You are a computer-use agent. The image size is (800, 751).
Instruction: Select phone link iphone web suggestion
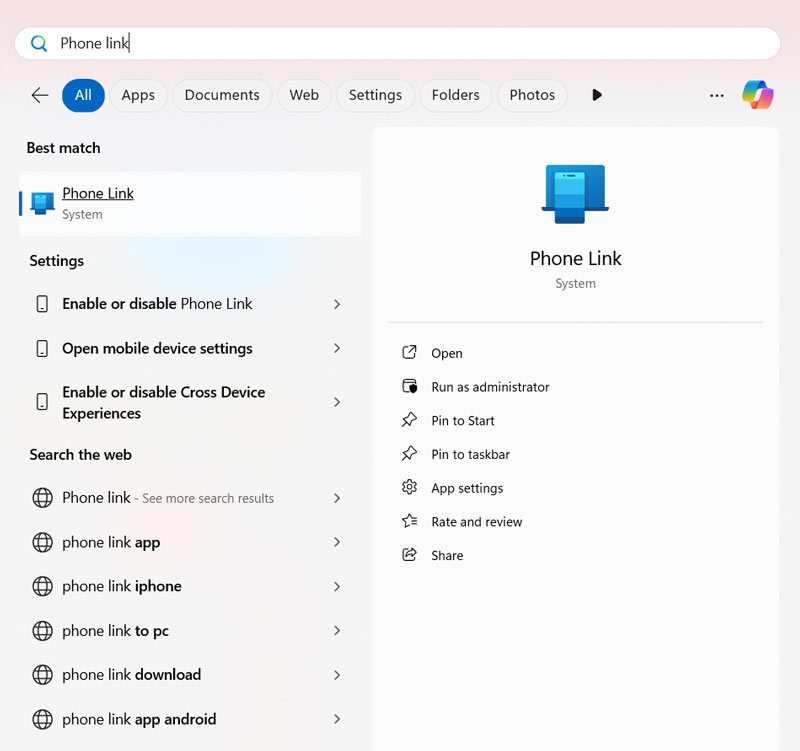pyautogui.click(x=190, y=587)
